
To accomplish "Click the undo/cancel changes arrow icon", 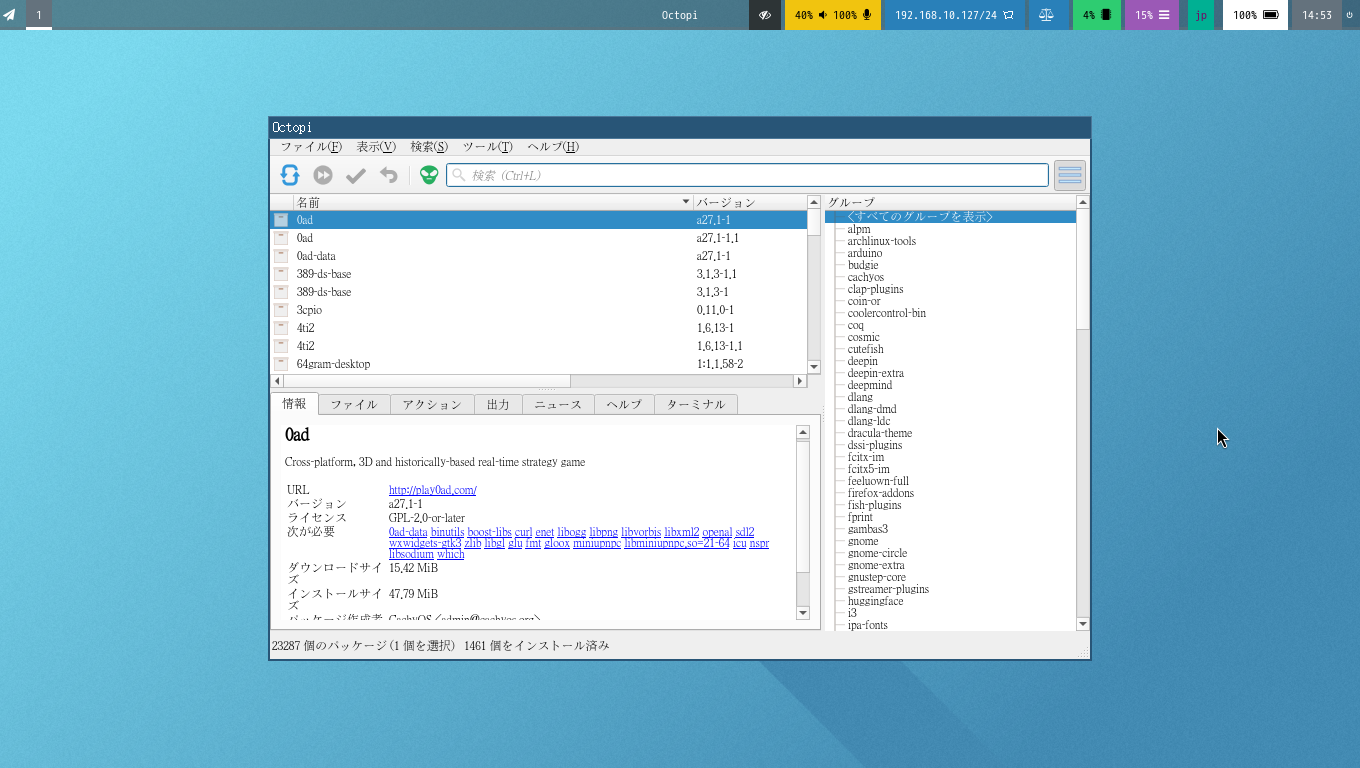I will (x=389, y=175).
